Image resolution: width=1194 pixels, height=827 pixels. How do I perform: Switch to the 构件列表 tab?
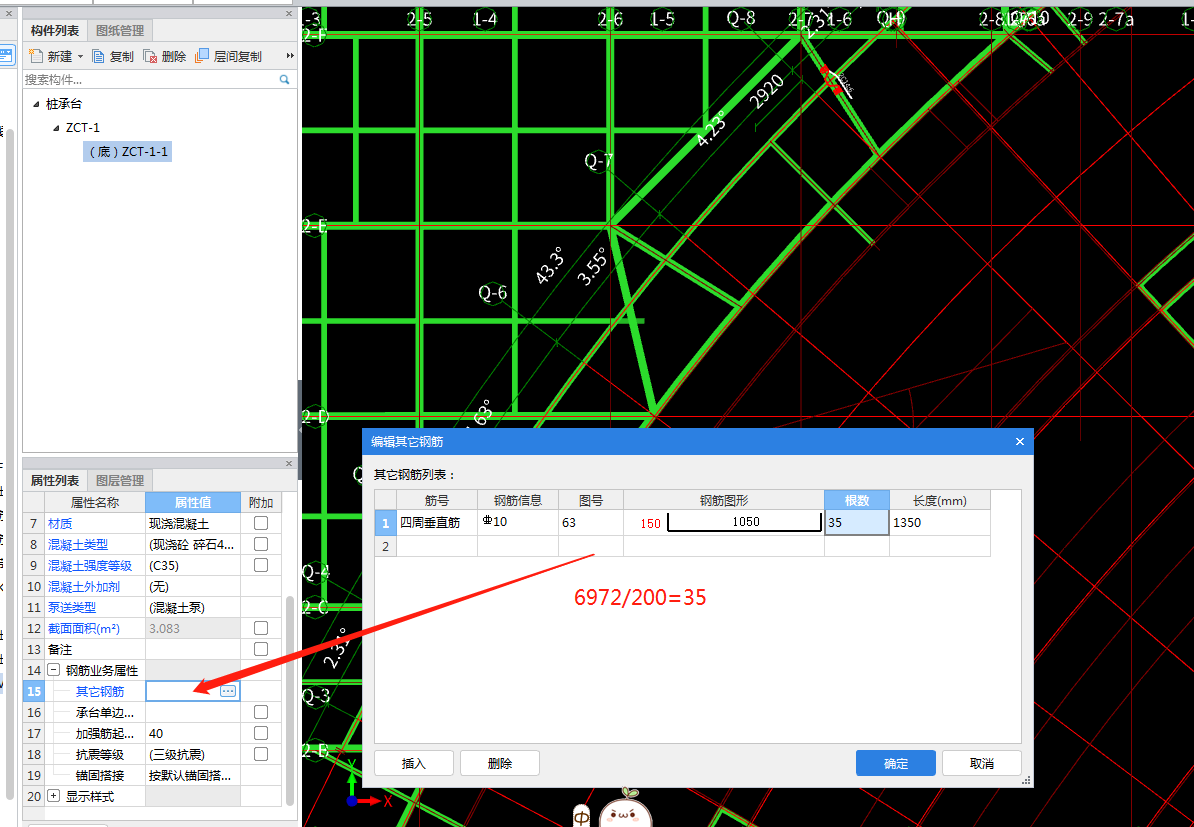55,30
